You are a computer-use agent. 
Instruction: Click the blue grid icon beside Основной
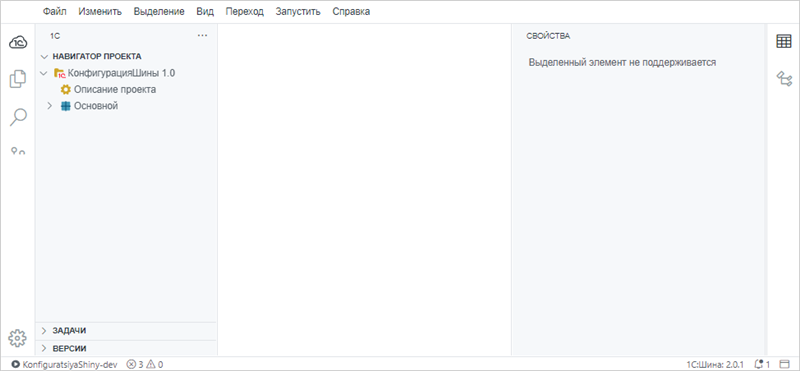(x=65, y=106)
